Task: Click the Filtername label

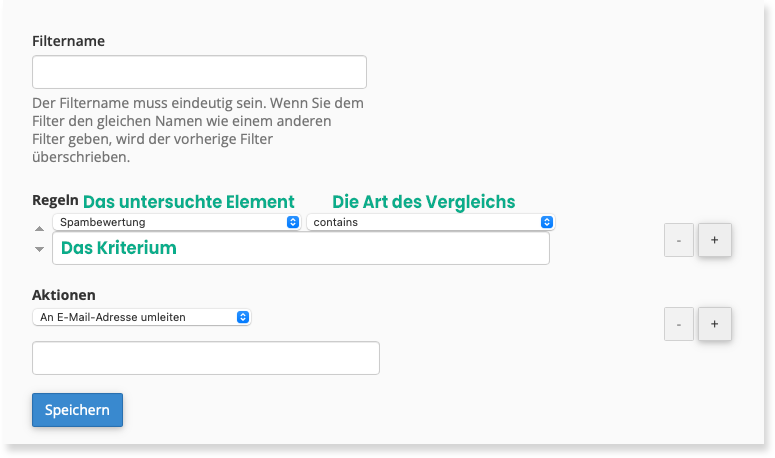Action: (68, 41)
